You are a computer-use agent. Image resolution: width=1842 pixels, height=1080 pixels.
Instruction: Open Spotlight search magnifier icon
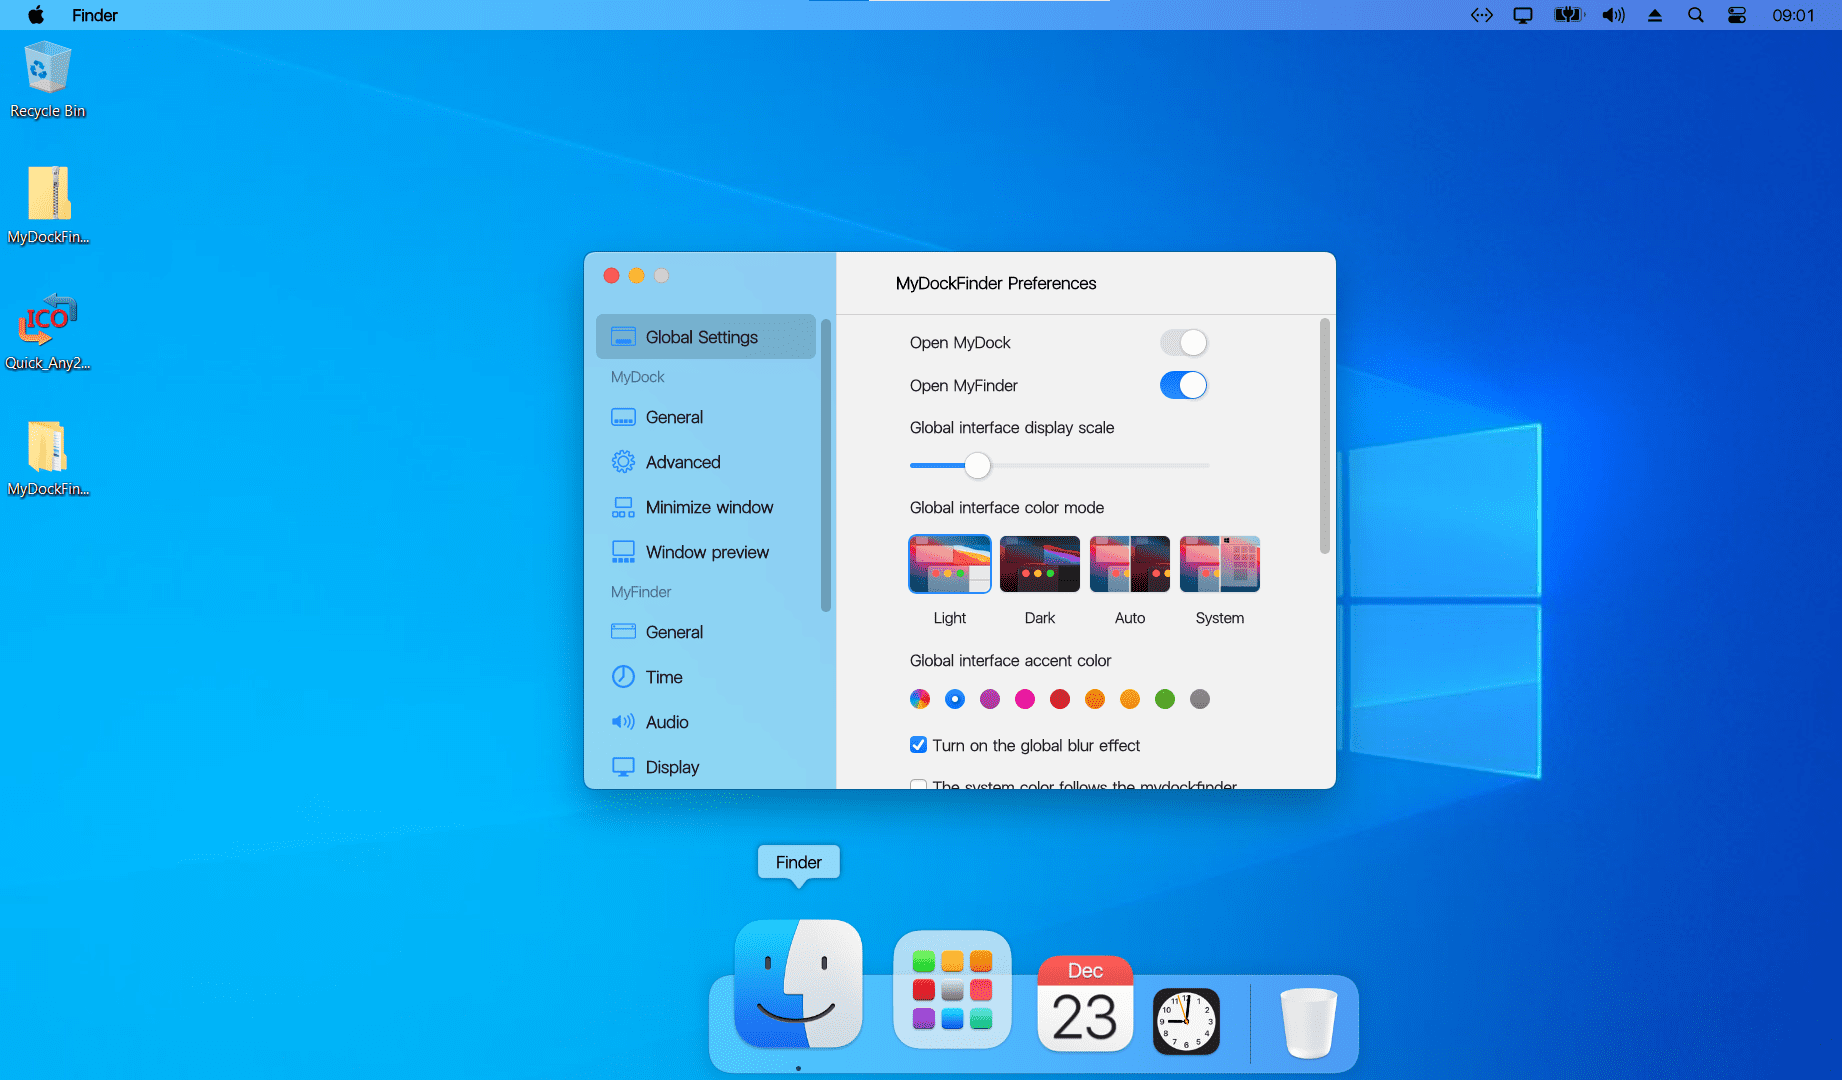pyautogui.click(x=1696, y=15)
